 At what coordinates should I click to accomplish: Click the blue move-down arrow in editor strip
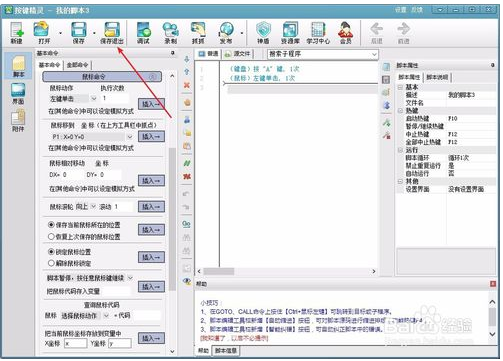pyautogui.click(x=187, y=59)
